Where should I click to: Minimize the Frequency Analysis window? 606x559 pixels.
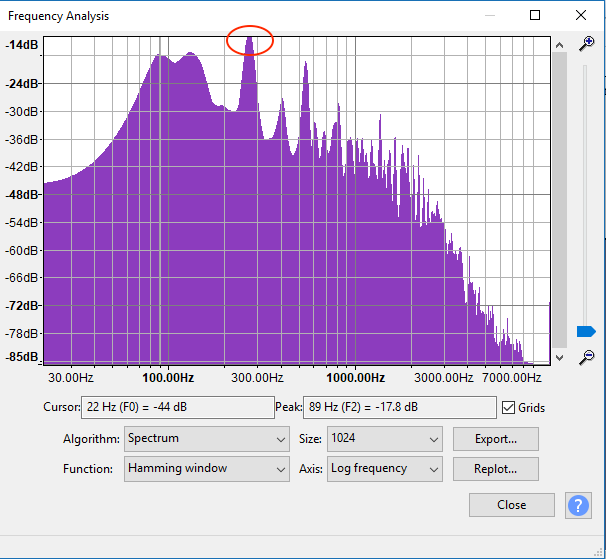click(x=490, y=15)
